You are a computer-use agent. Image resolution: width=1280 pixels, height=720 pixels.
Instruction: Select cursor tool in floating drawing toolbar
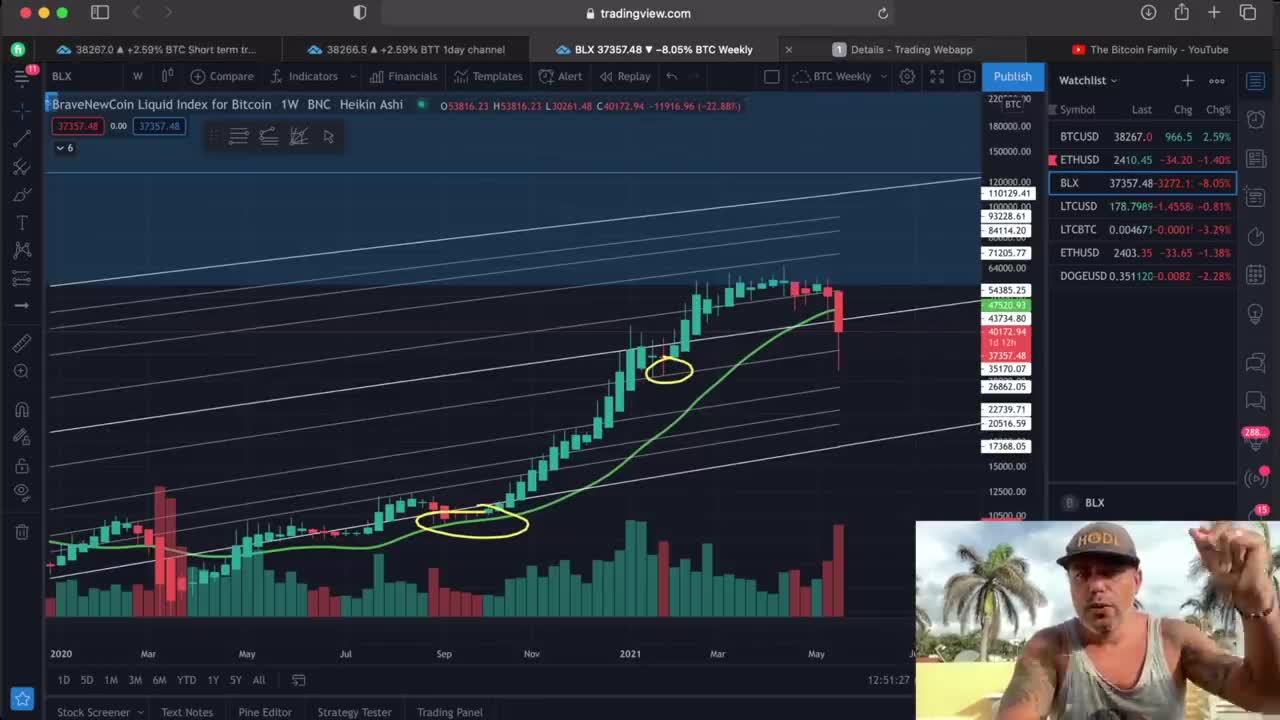tap(328, 137)
